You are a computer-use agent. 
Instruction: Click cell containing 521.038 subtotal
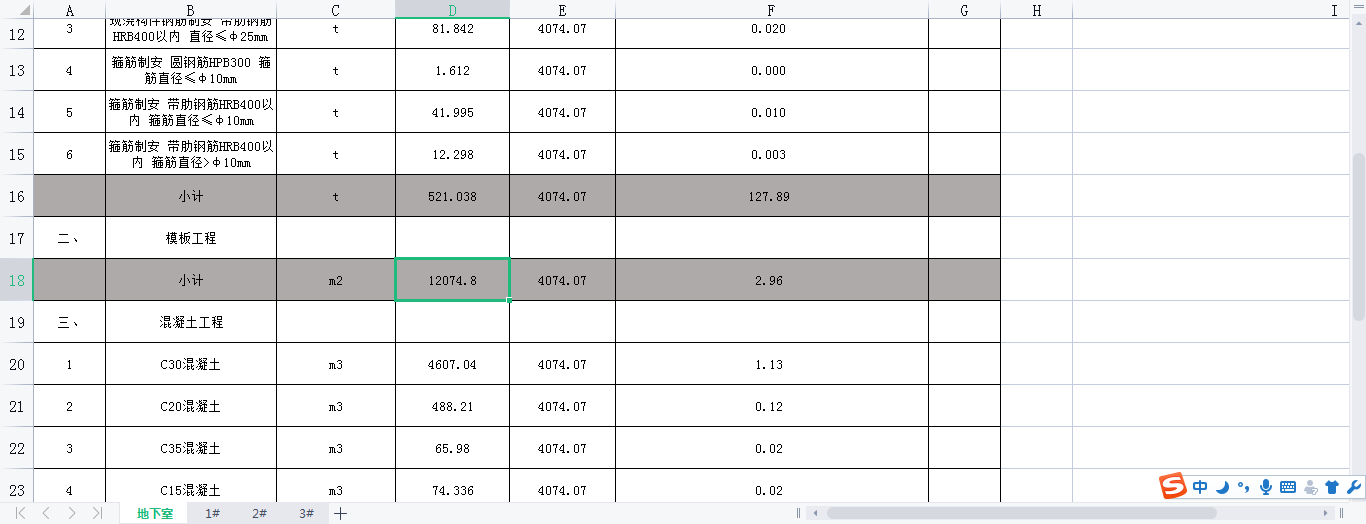(x=452, y=197)
